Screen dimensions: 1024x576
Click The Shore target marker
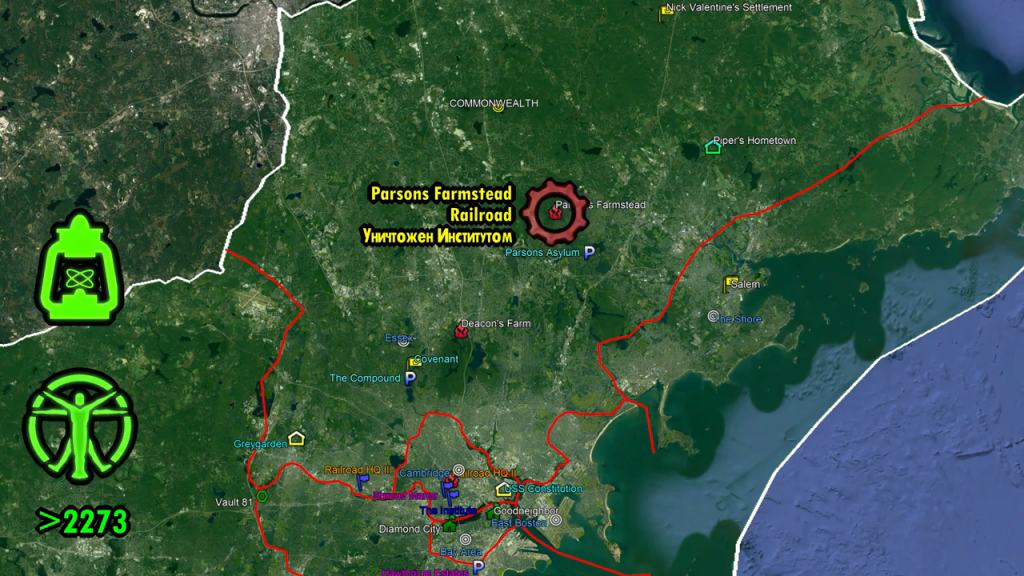point(714,316)
